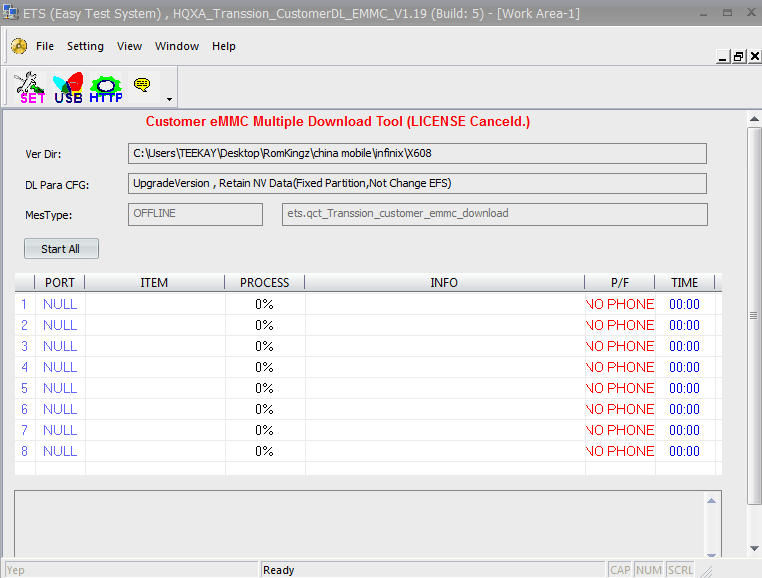Screen dimensions: 762x578
Task: Click the HTTP toolbar icon
Action: click(x=105, y=88)
